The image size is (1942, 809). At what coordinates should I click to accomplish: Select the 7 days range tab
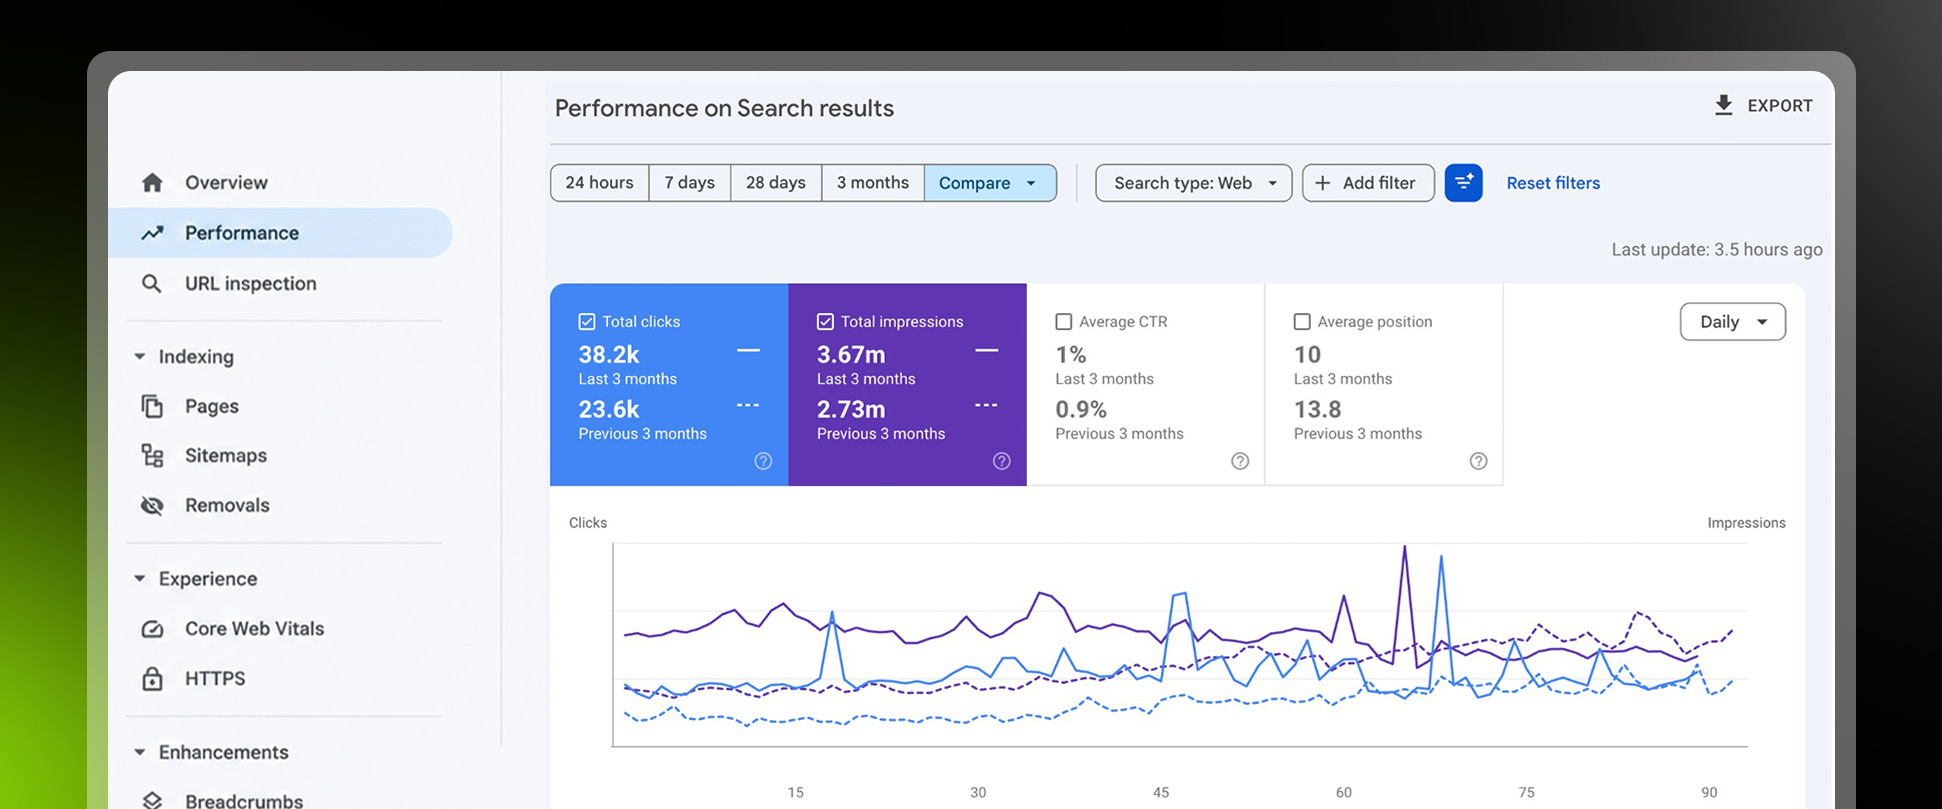pos(690,183)
